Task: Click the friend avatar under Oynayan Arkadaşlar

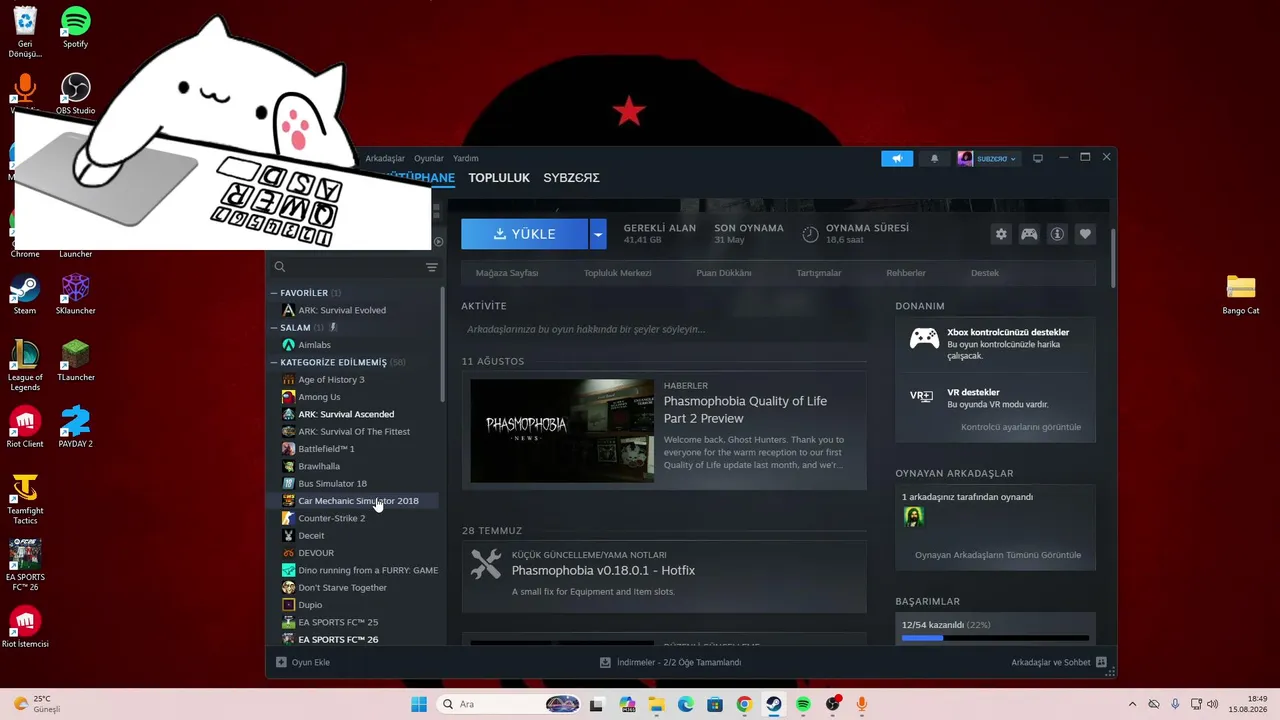Action: [x=913, y=516]
